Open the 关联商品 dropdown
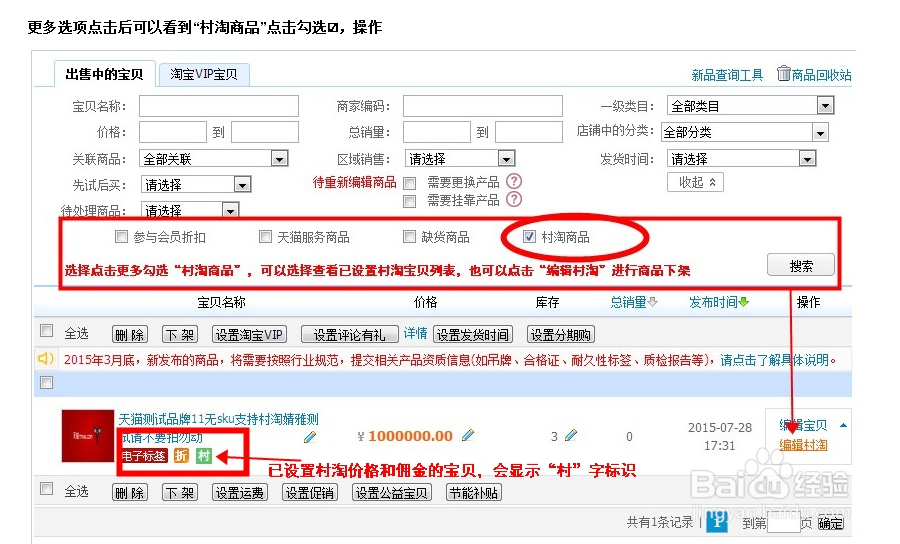This screenshot has height=544, width=900. (214, 158)
